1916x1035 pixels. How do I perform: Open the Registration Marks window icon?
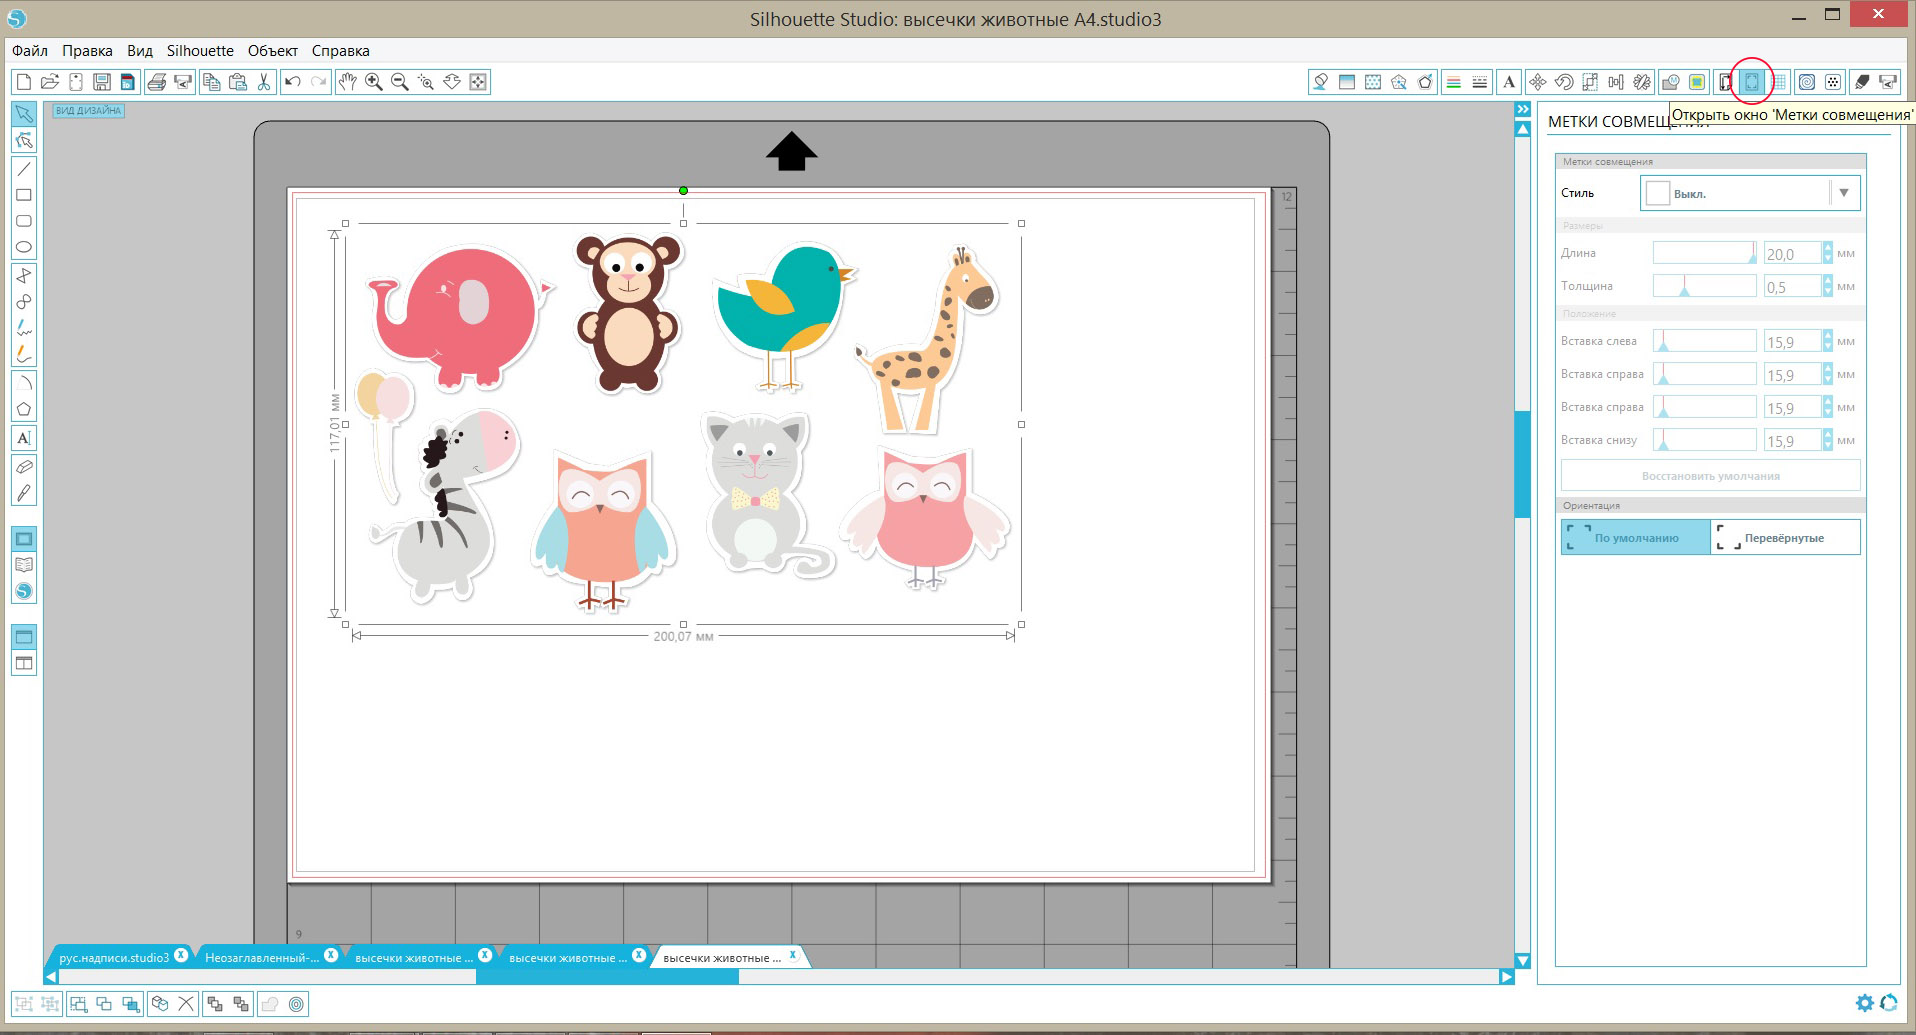[1752, 82]
